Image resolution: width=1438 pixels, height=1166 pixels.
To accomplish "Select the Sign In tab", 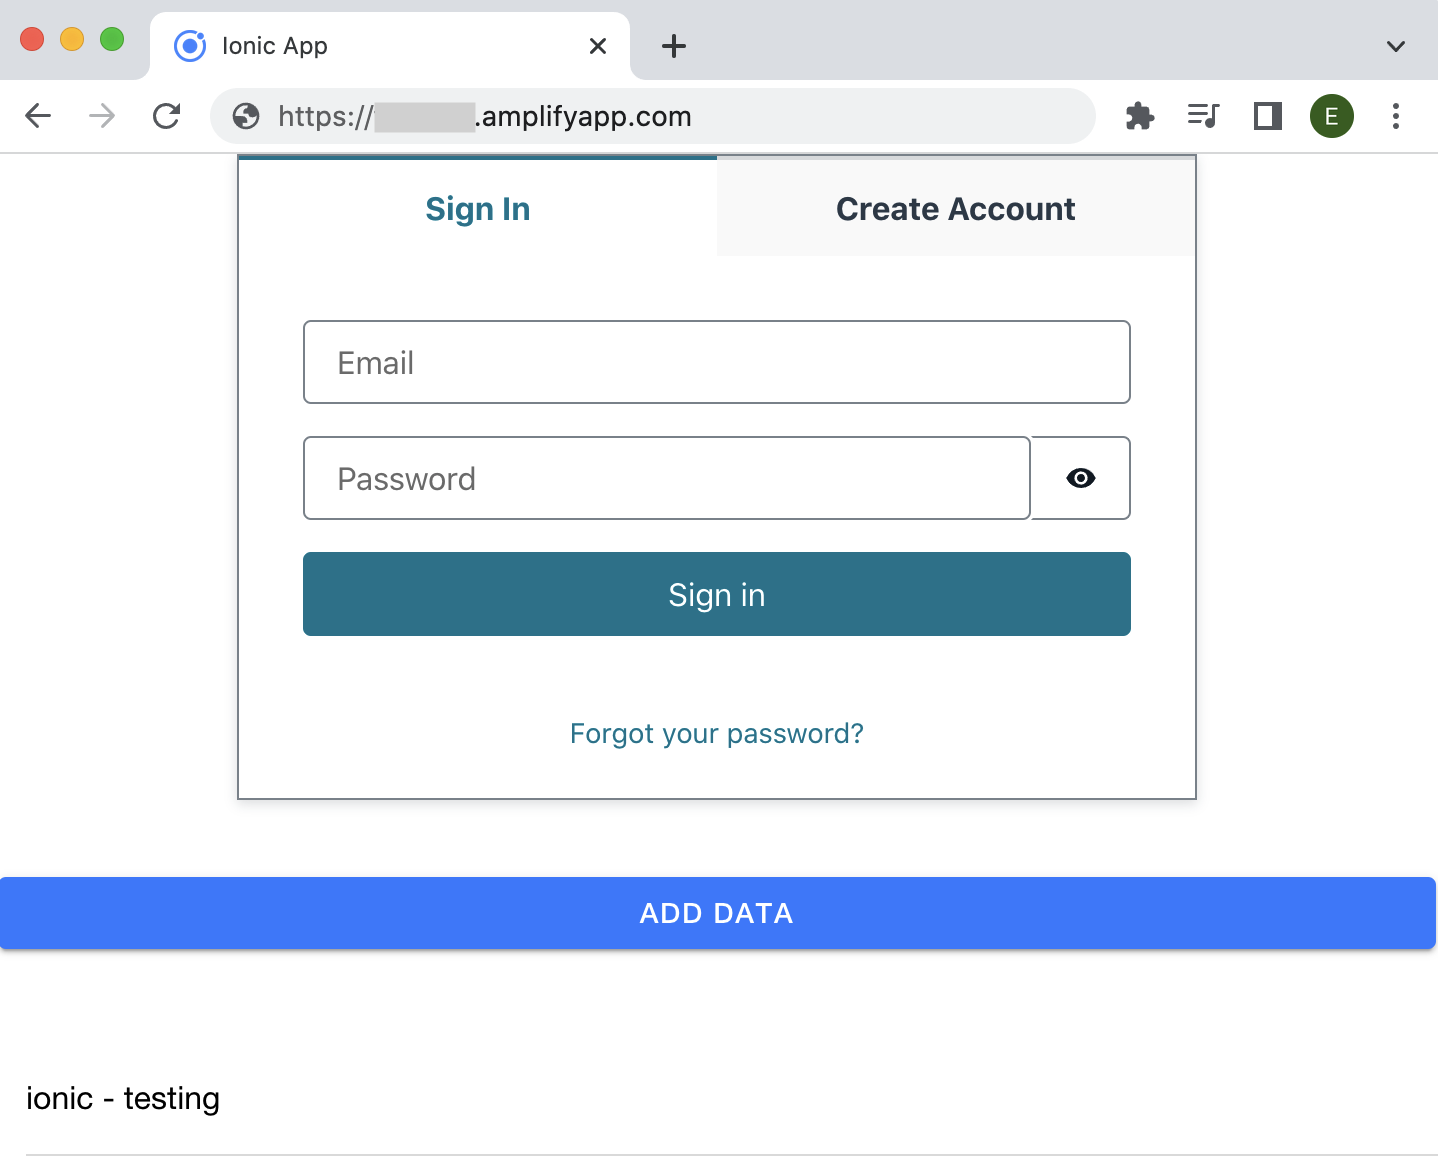I will [x=478, y=208].
